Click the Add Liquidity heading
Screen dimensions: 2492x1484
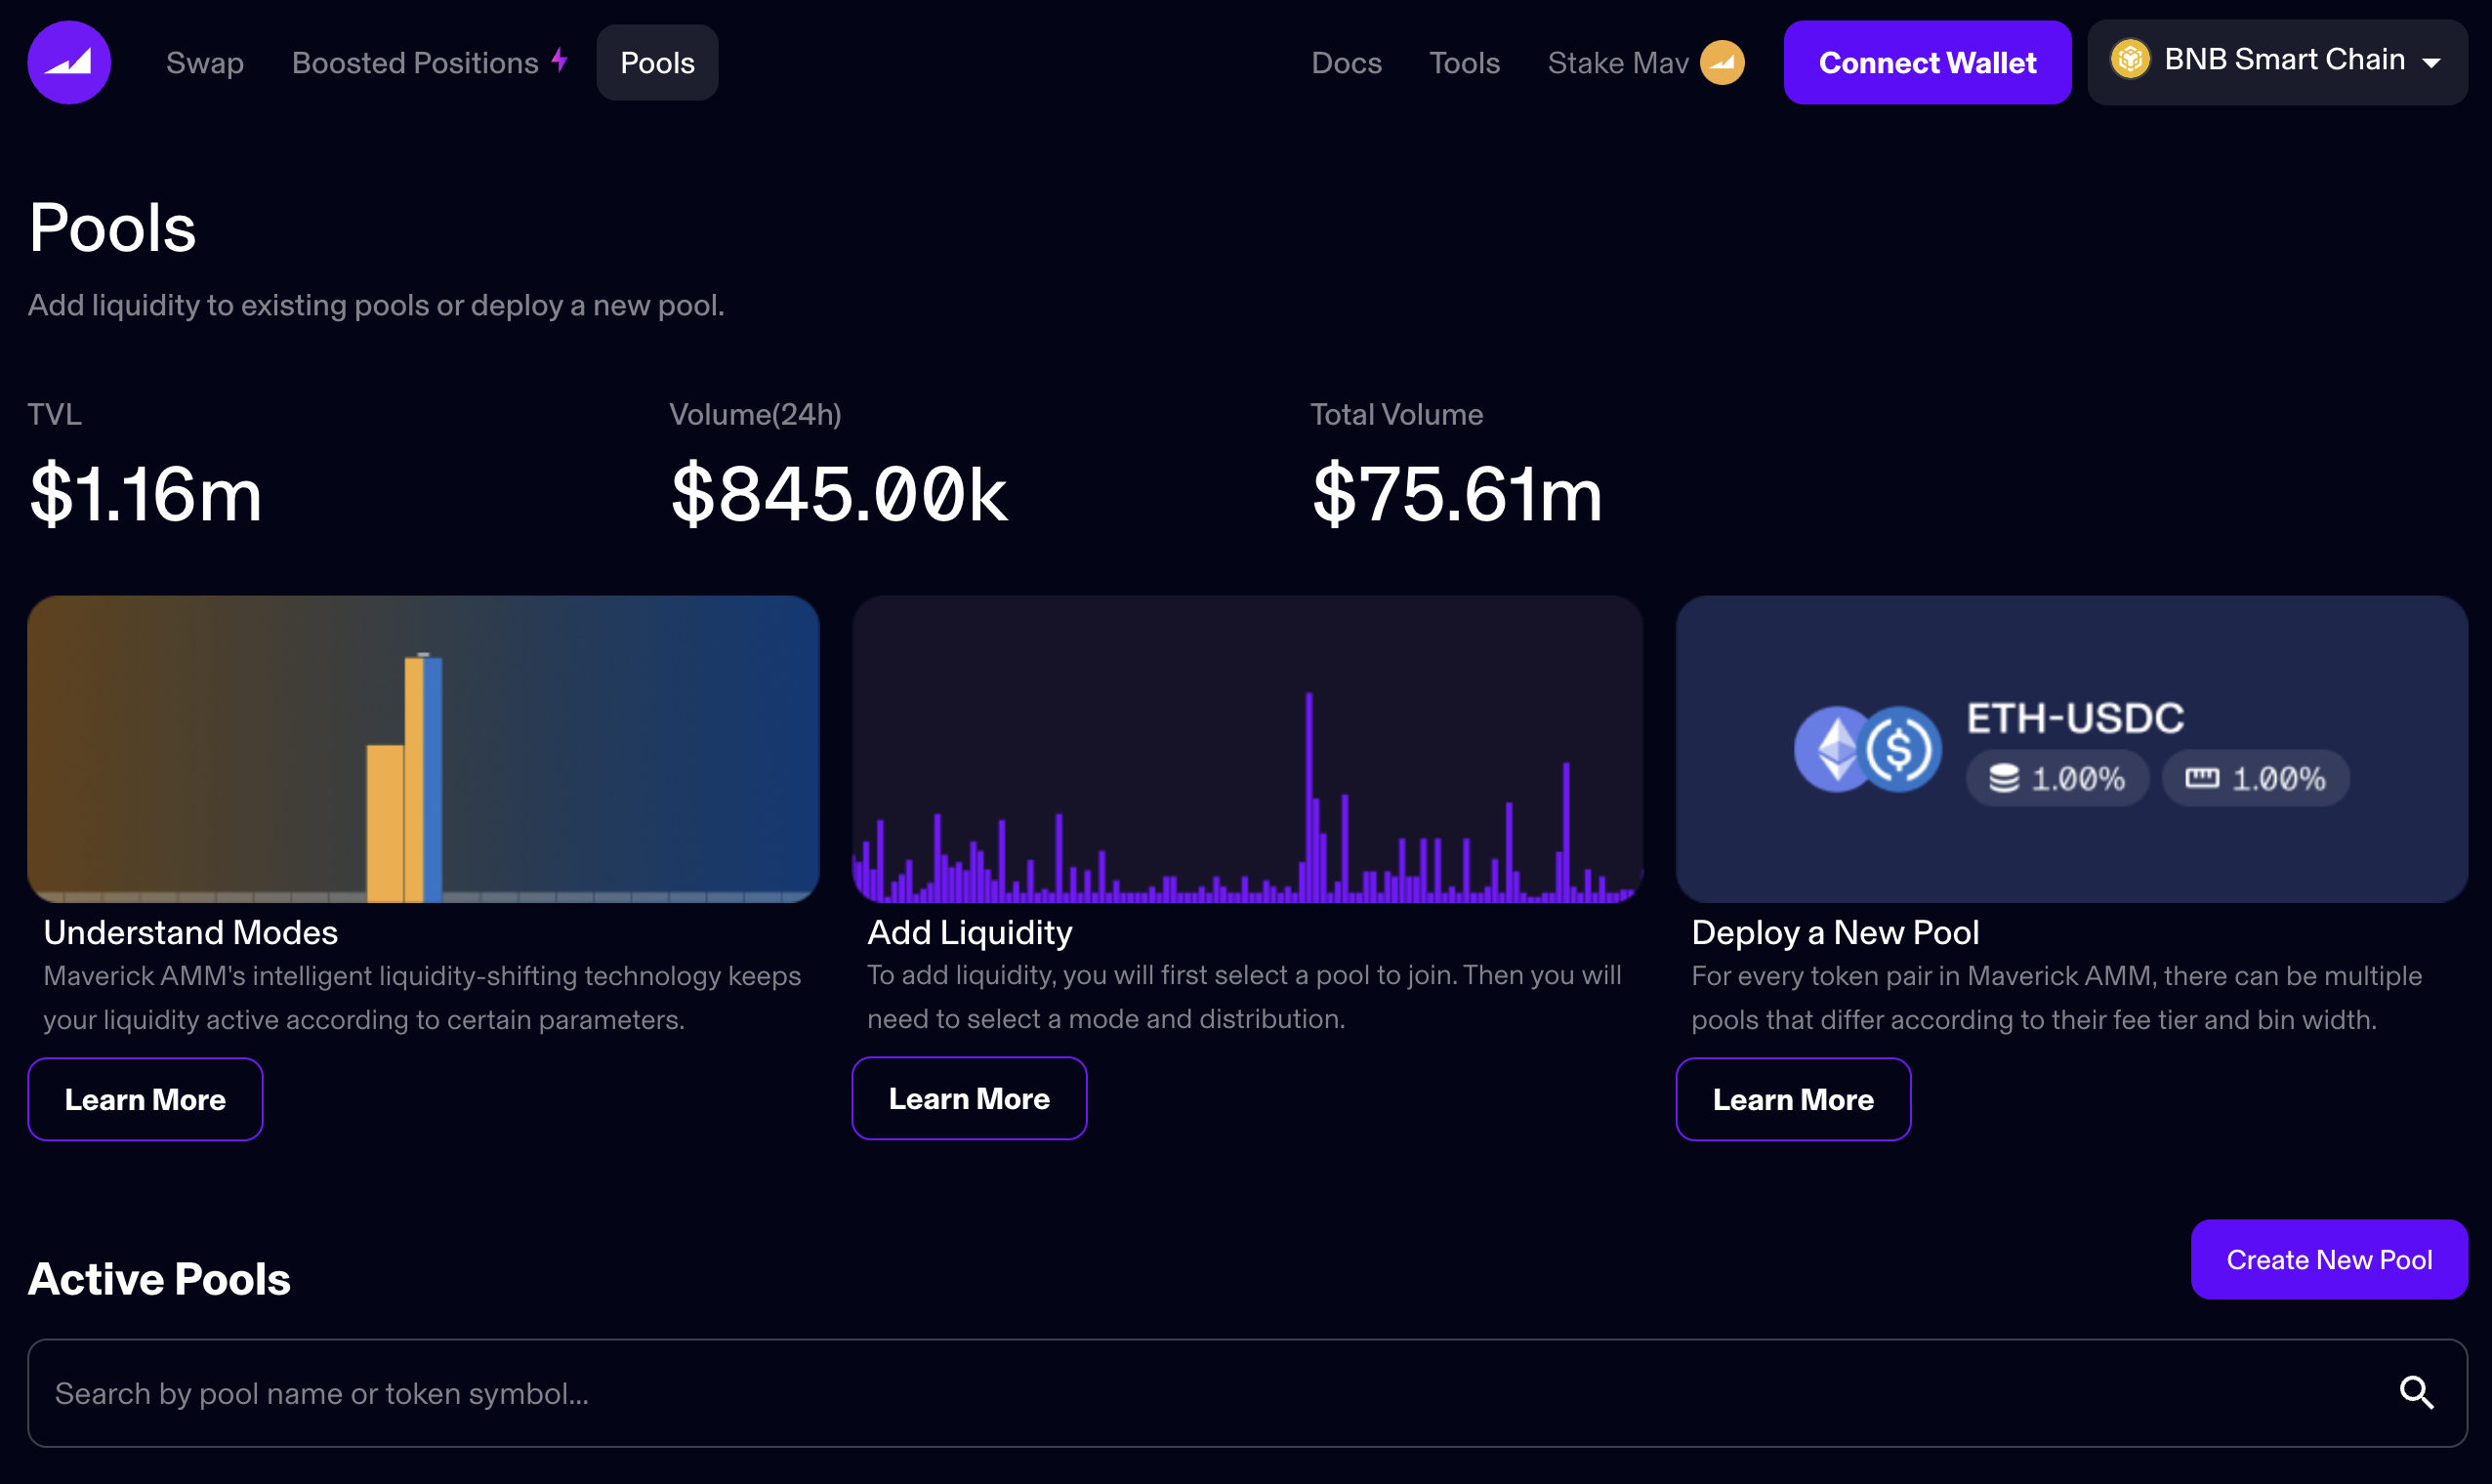[969, 932]
